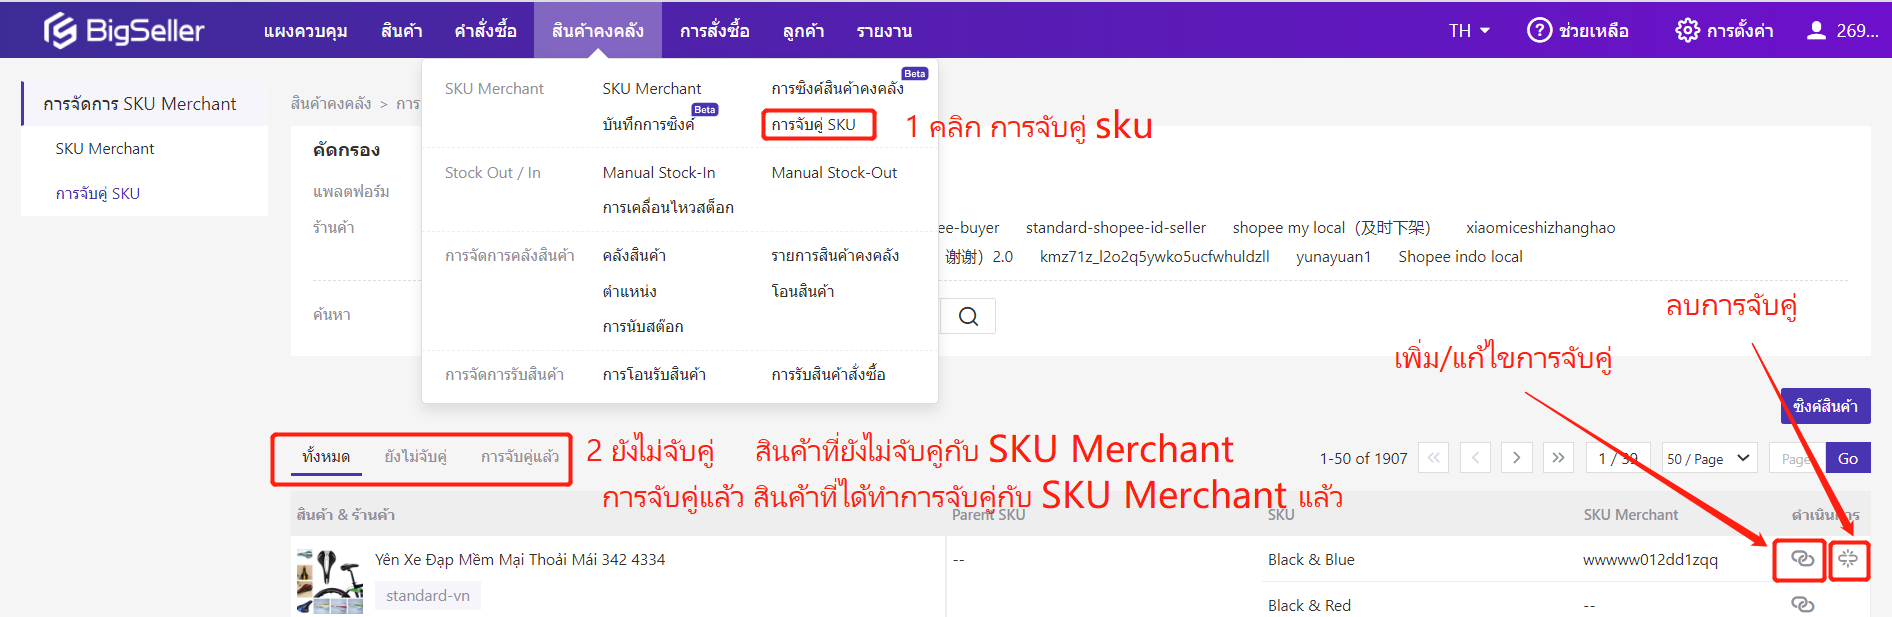Screen dimensions: 1892x617
Task: Click การจัดการ SKU Merchant sidebar heading
Action: pyautogui.click(x=140, y=103)
